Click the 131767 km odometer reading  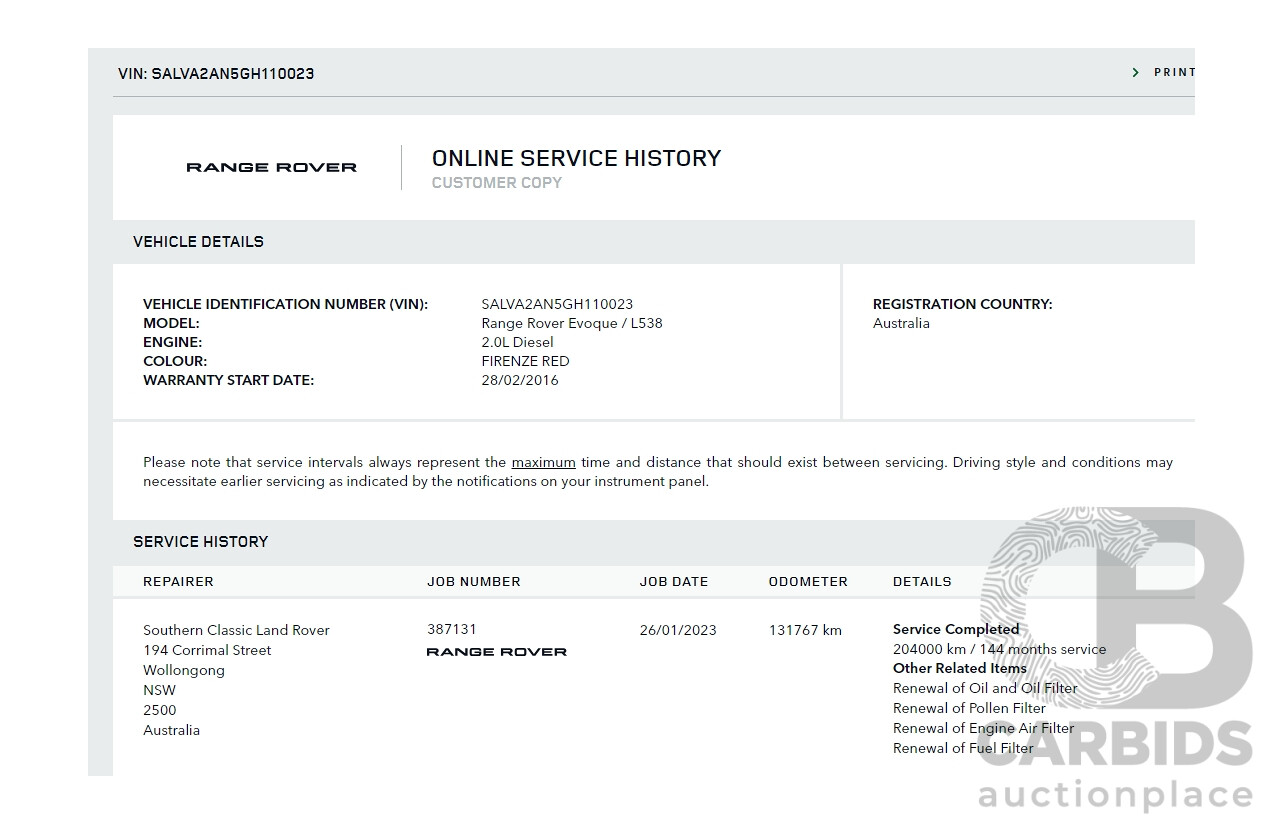[805, 630]
